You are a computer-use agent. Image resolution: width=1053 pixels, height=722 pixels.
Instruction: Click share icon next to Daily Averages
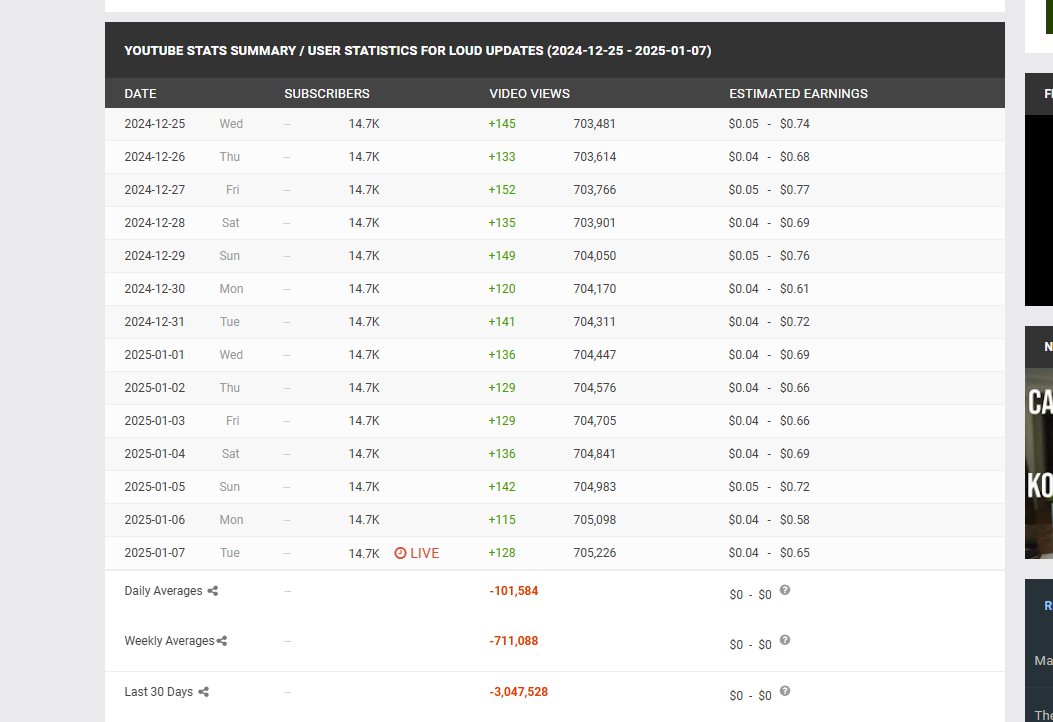pyautogui.click(x=213, y=591)
